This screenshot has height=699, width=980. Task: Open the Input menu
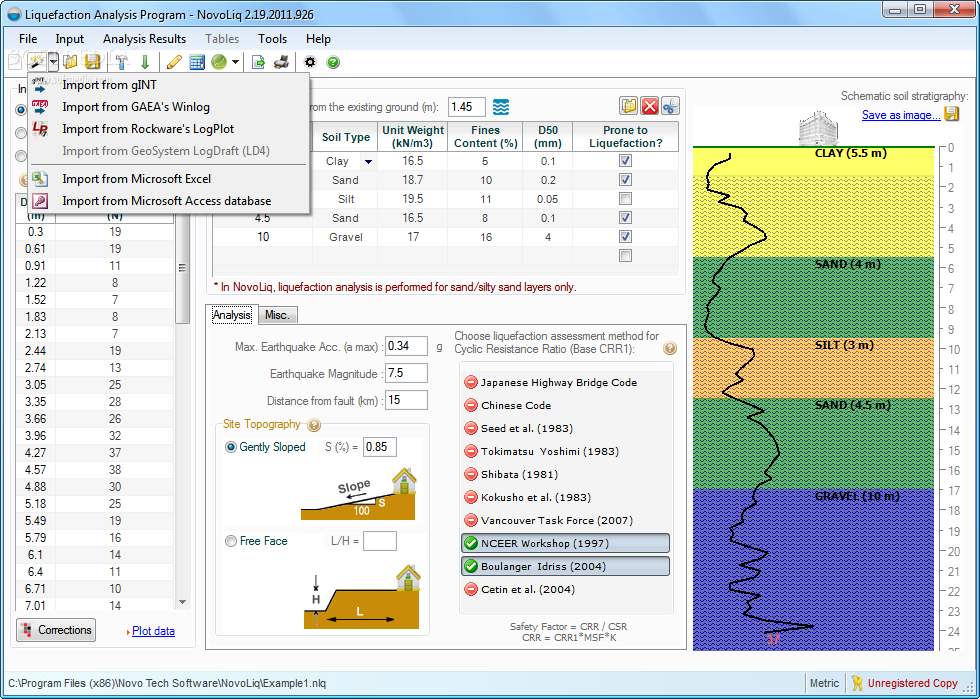[x=69, y=39]
